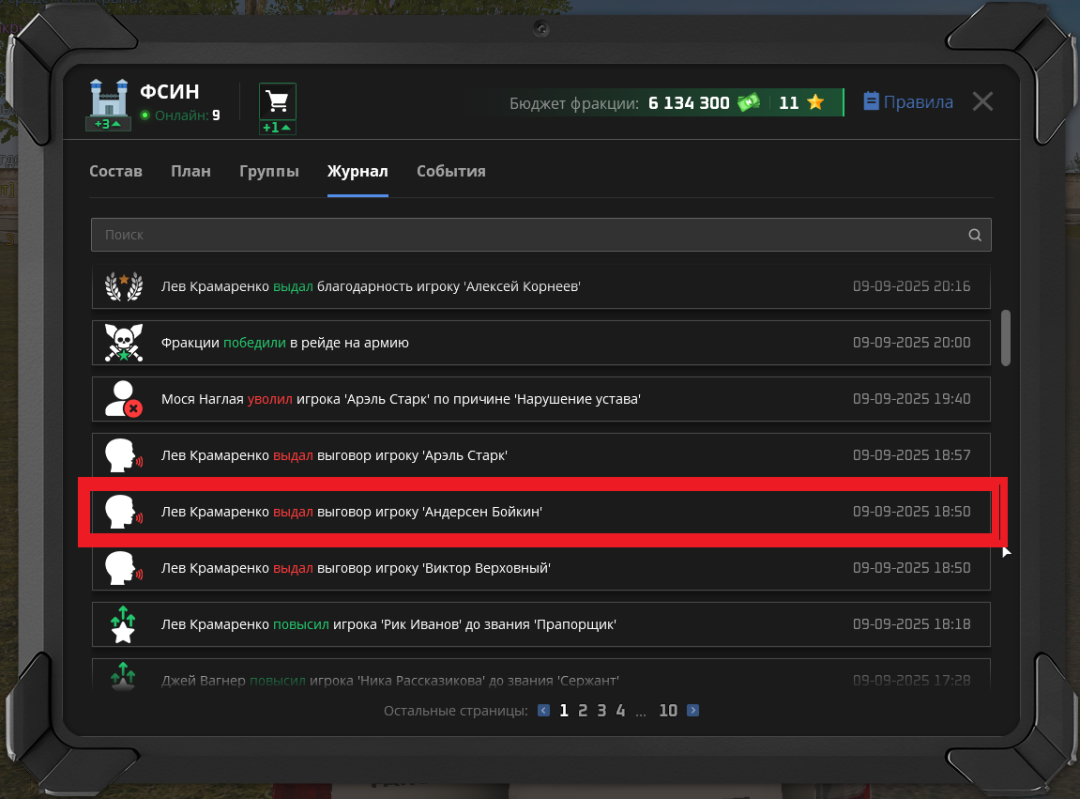The width and height of the screenshot is (1080, 799).
Task: Select the Группы tab
Action: pyautogui.click(x=269, y=171)
